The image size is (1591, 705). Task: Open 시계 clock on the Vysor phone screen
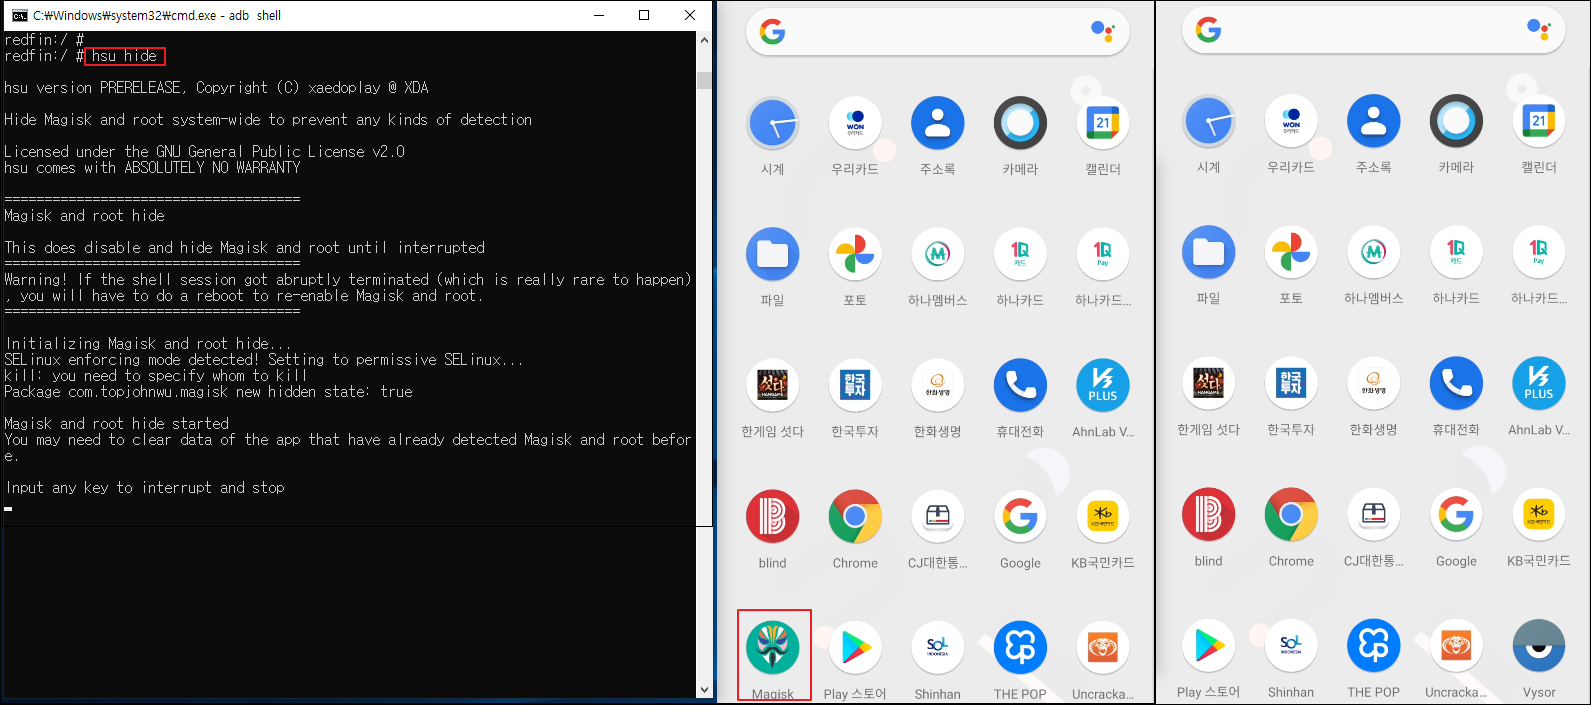pos(1209,122)
